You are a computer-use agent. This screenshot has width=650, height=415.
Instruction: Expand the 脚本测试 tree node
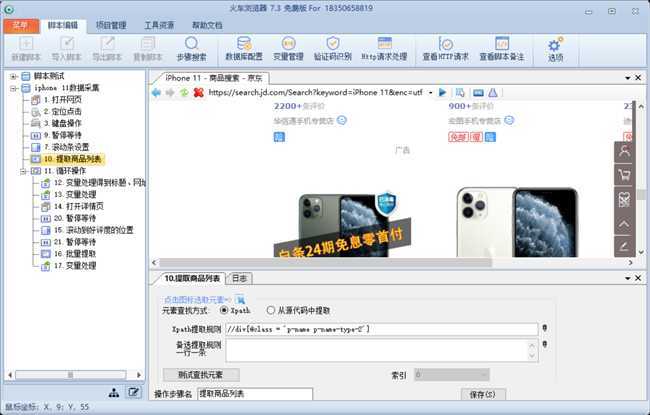click(x=13, y=76)
